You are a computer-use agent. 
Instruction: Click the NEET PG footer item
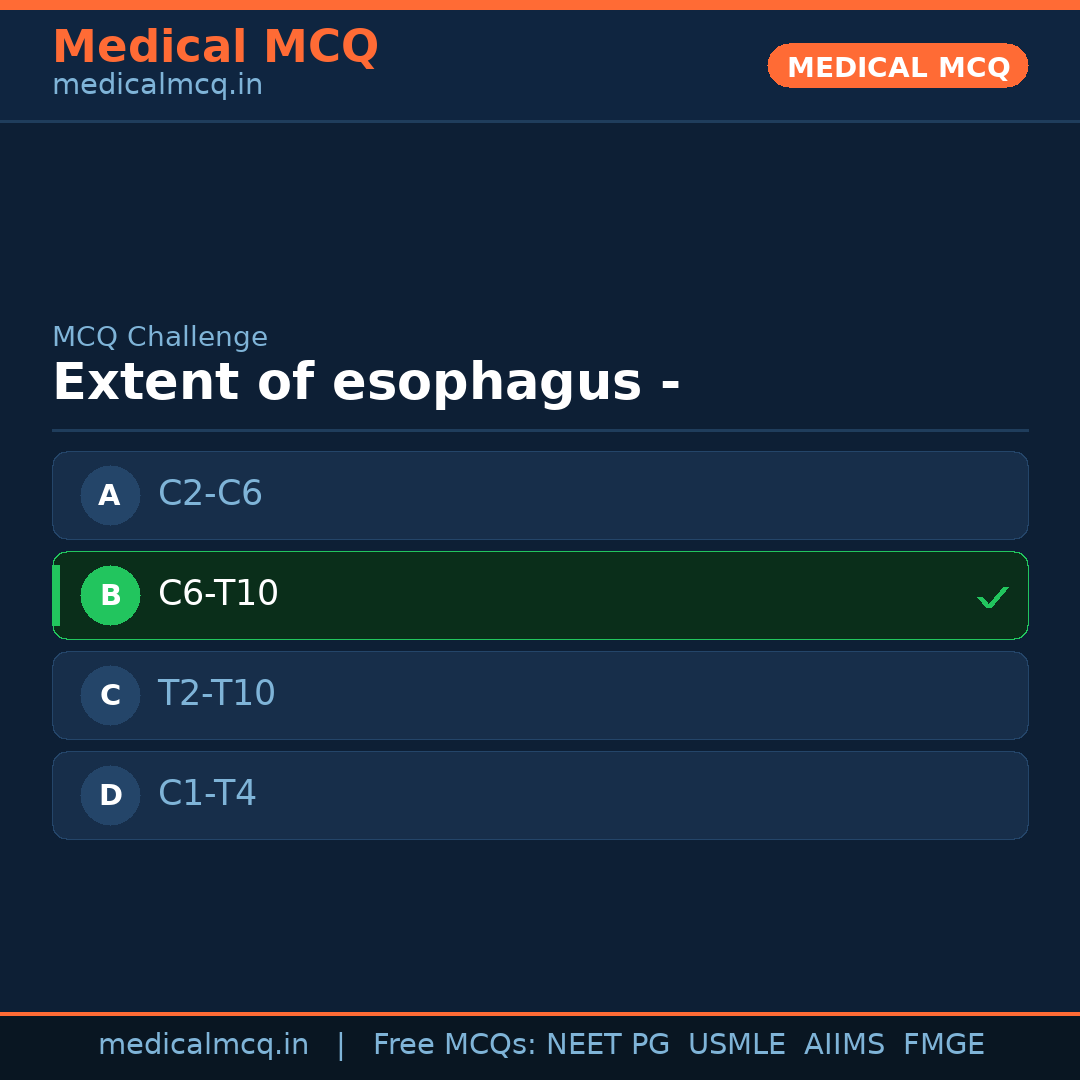pos(607,1044)
